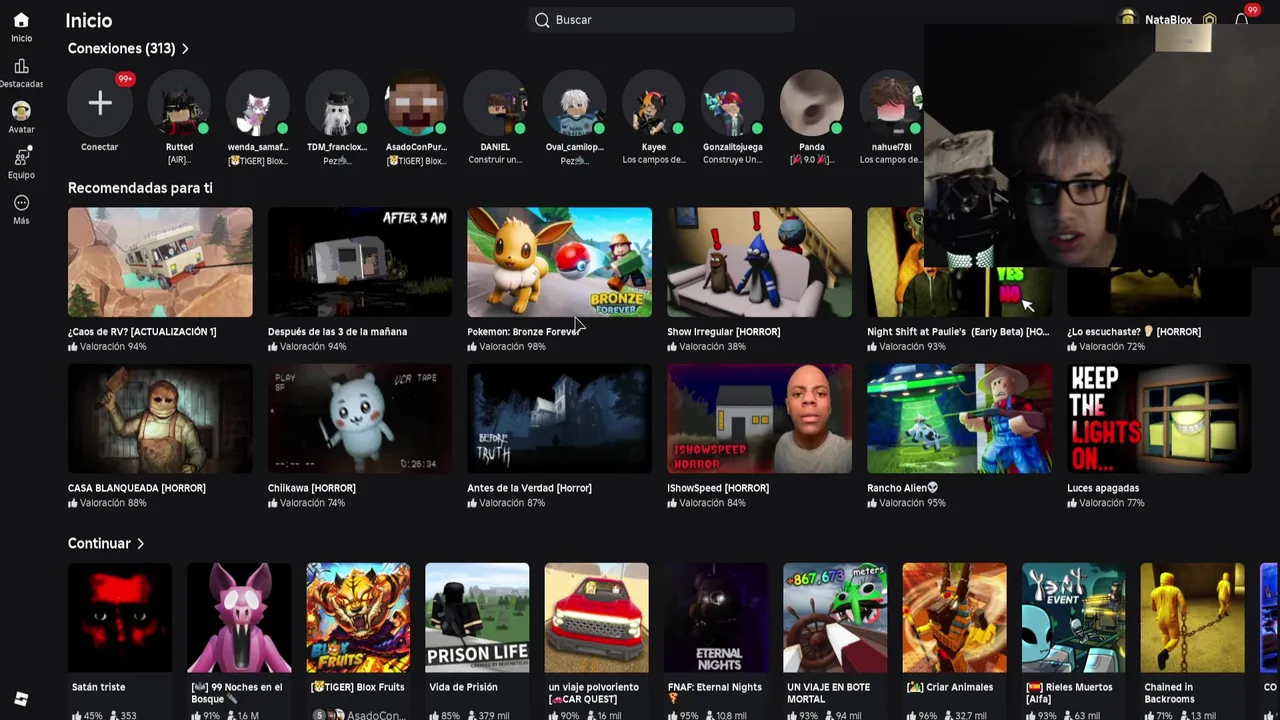Open DANIEL friend avatar

(x=495, y=103)
